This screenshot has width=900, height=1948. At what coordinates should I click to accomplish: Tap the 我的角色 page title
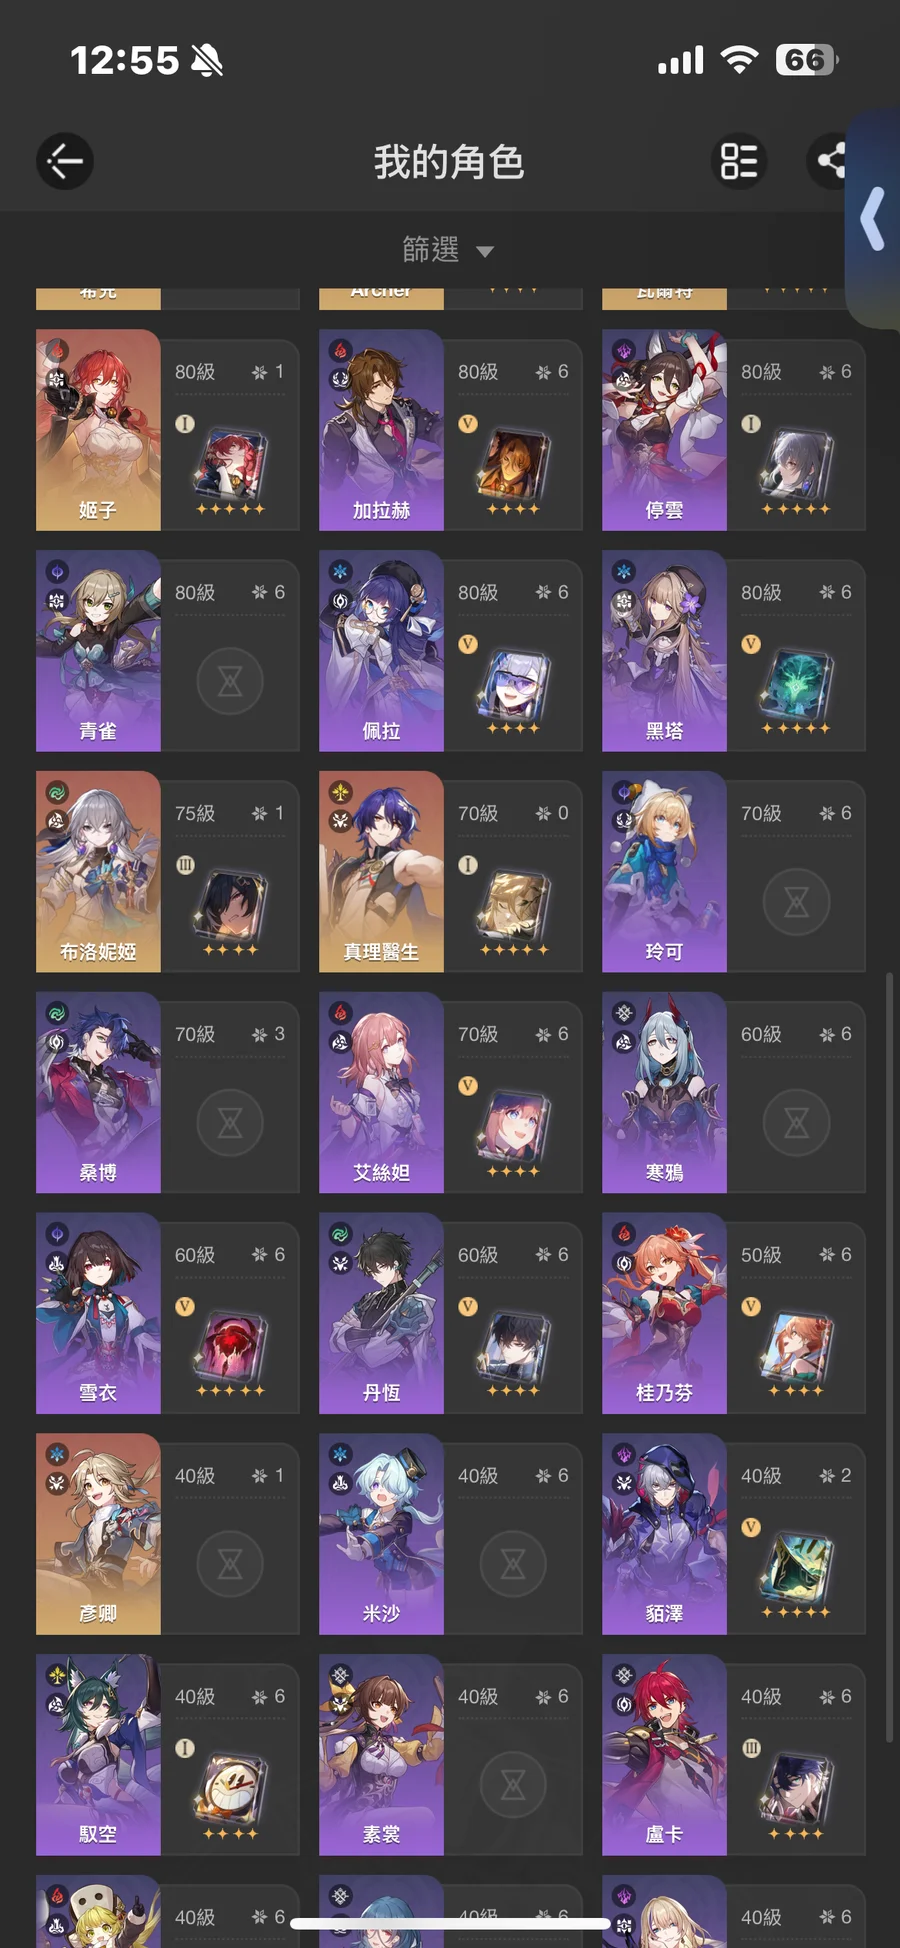(x=449, y=162)
